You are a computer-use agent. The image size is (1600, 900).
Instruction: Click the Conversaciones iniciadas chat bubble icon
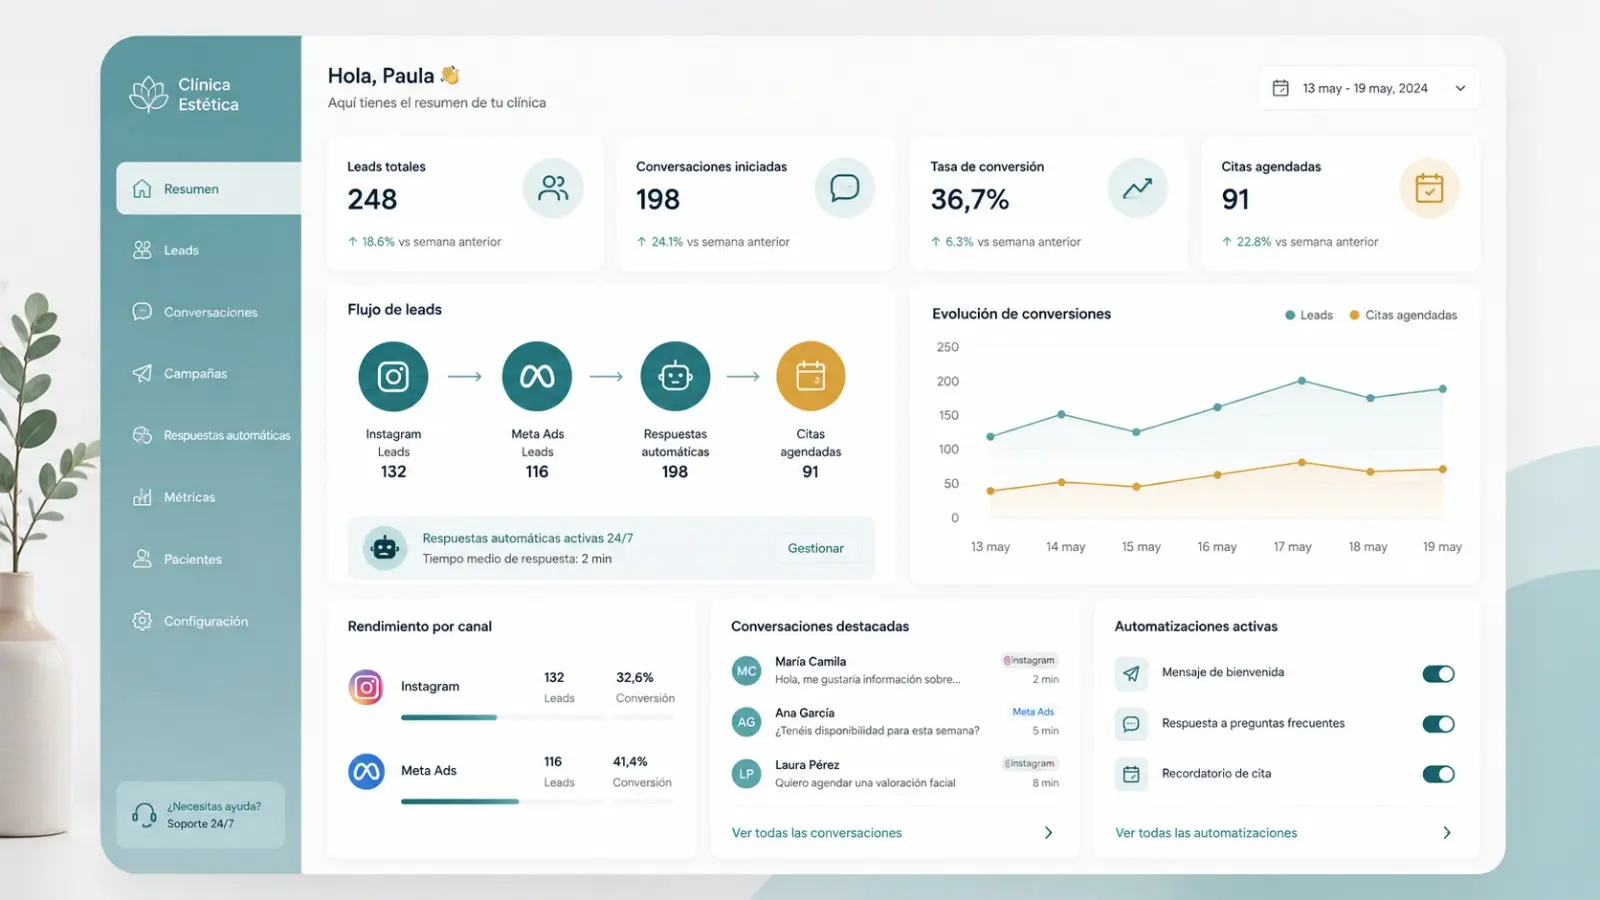coord(845,188)
